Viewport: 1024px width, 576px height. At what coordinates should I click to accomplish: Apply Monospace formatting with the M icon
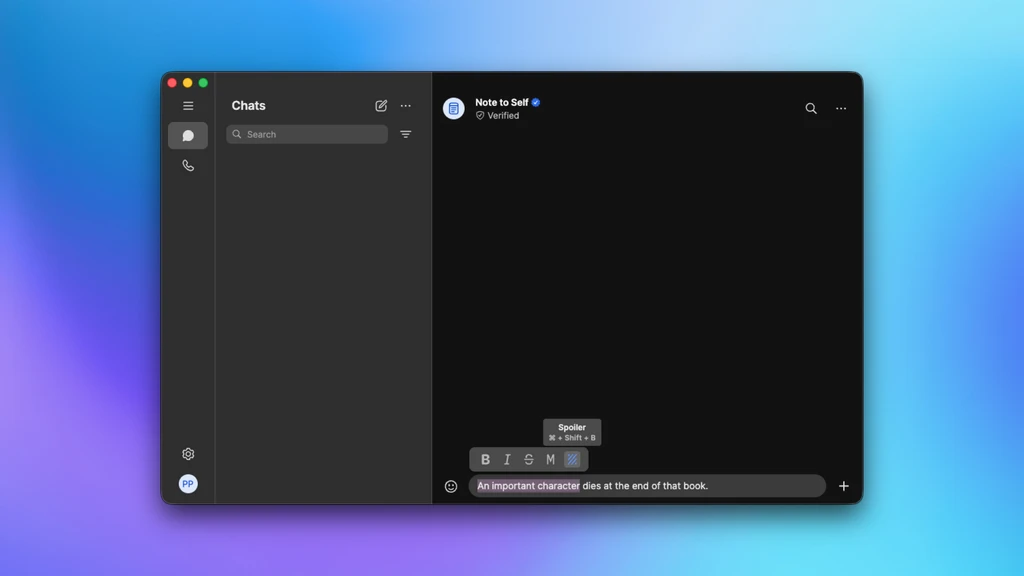[551, 460]
